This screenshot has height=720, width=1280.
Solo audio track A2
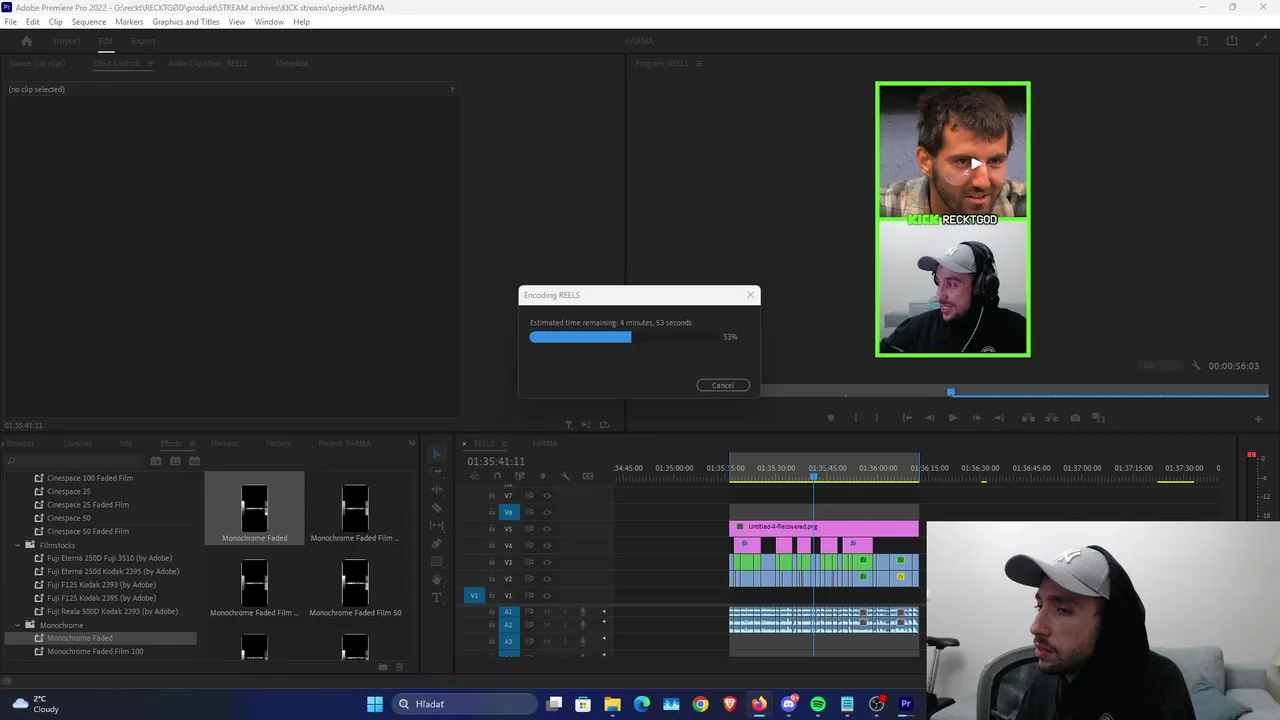click(x=565, y=625)
